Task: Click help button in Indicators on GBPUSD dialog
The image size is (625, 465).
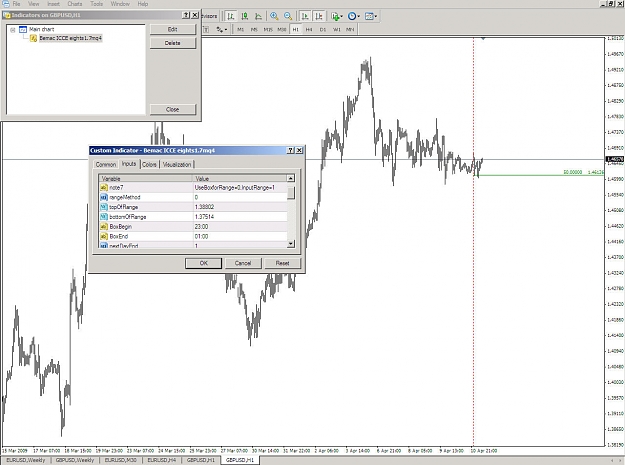Action: click(x=186, y=15)
